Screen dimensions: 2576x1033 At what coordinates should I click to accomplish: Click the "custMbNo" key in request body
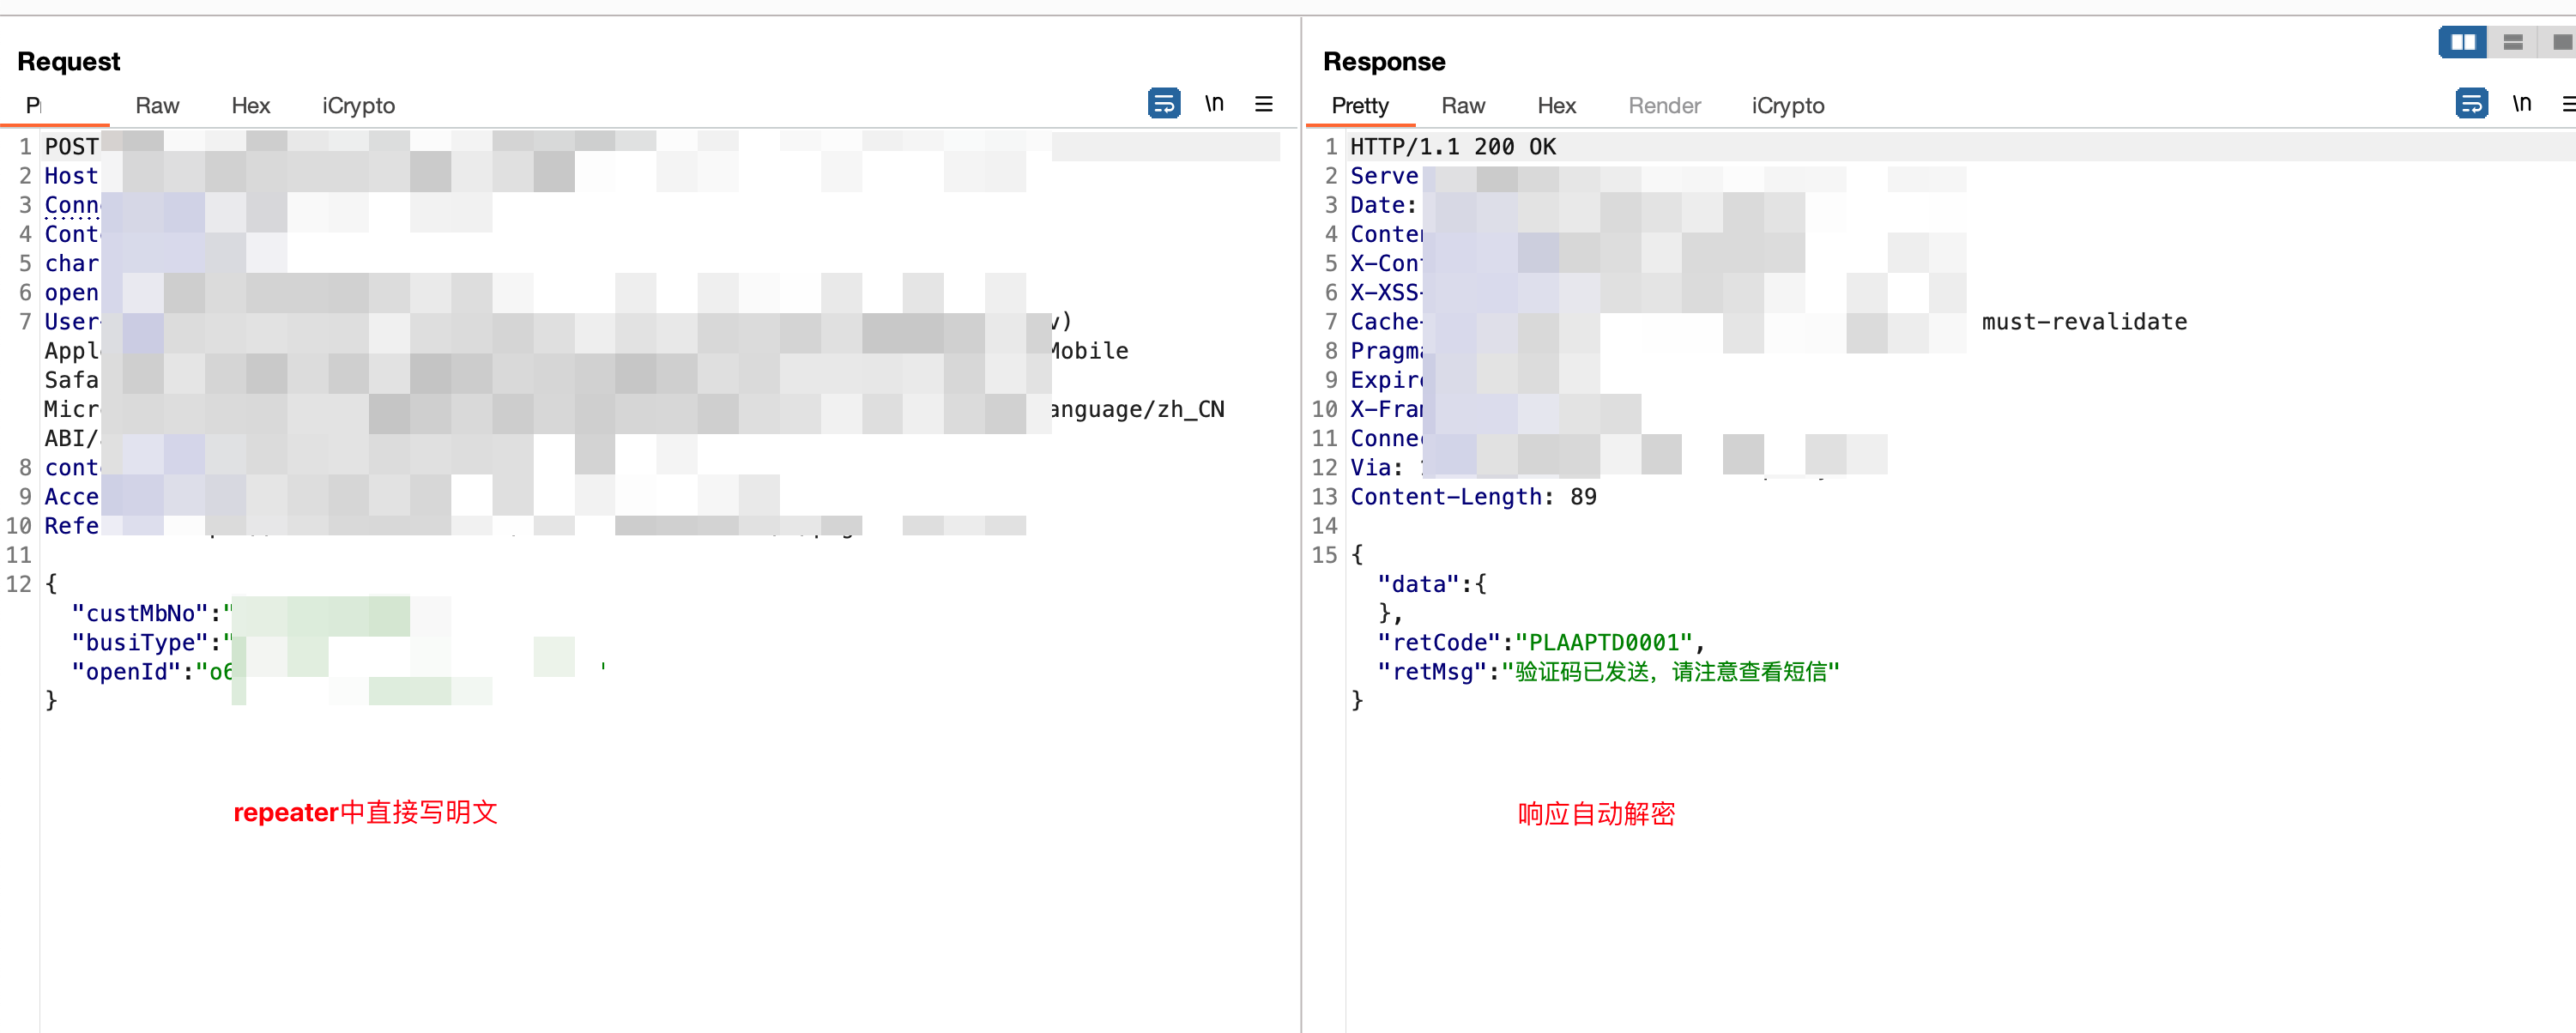(139, 613)
